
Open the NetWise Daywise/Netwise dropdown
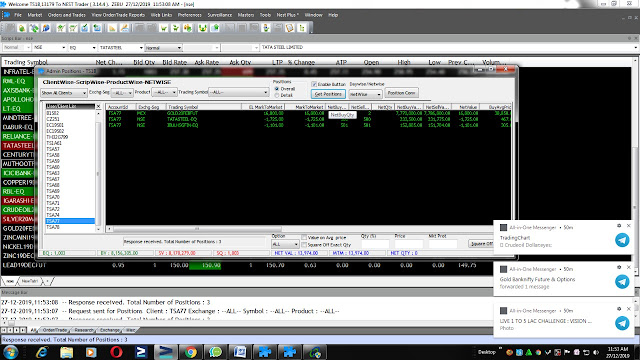tap(365, 94)
